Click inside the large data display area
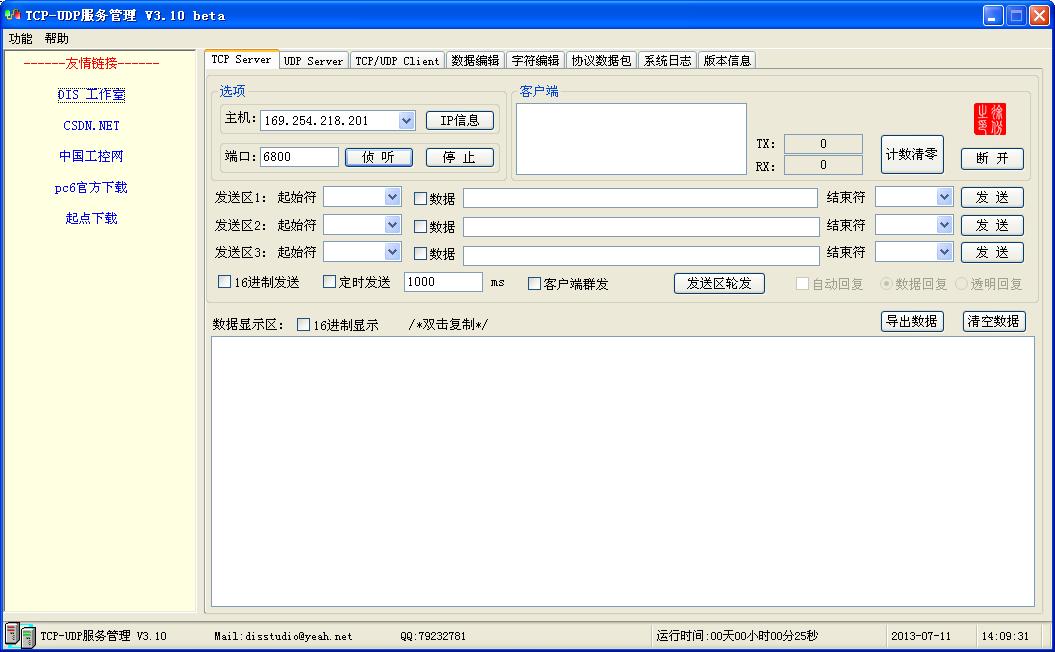This screenshot has height=652, width=1055. pyautogui.click(x=623, y=472)
